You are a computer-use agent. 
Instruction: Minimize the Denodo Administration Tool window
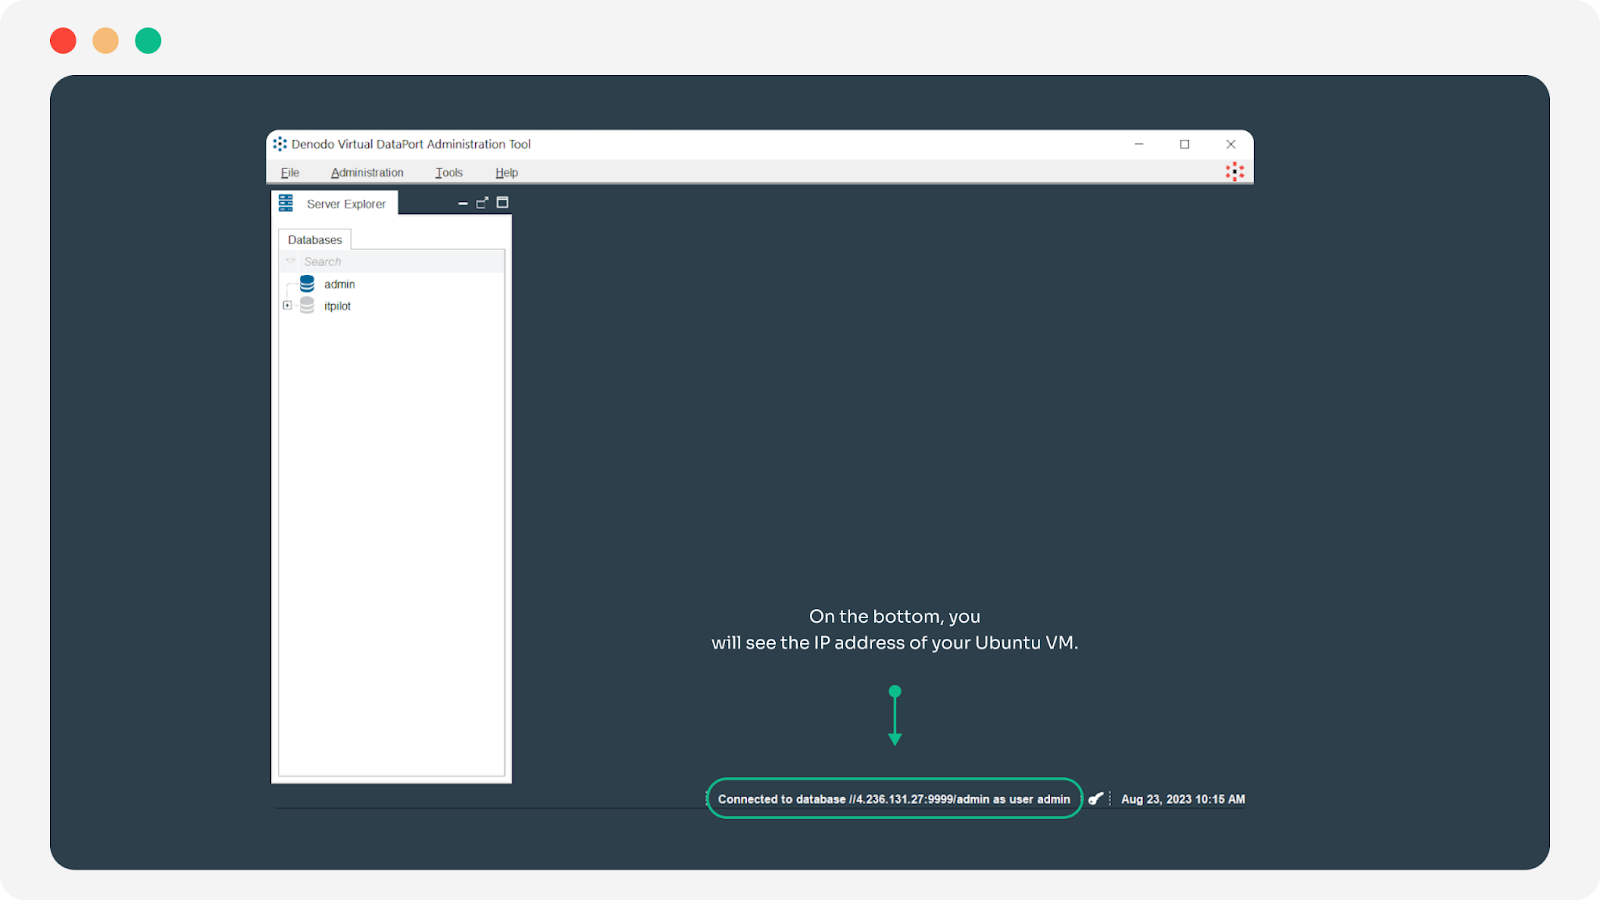[x=1139, y=144]
